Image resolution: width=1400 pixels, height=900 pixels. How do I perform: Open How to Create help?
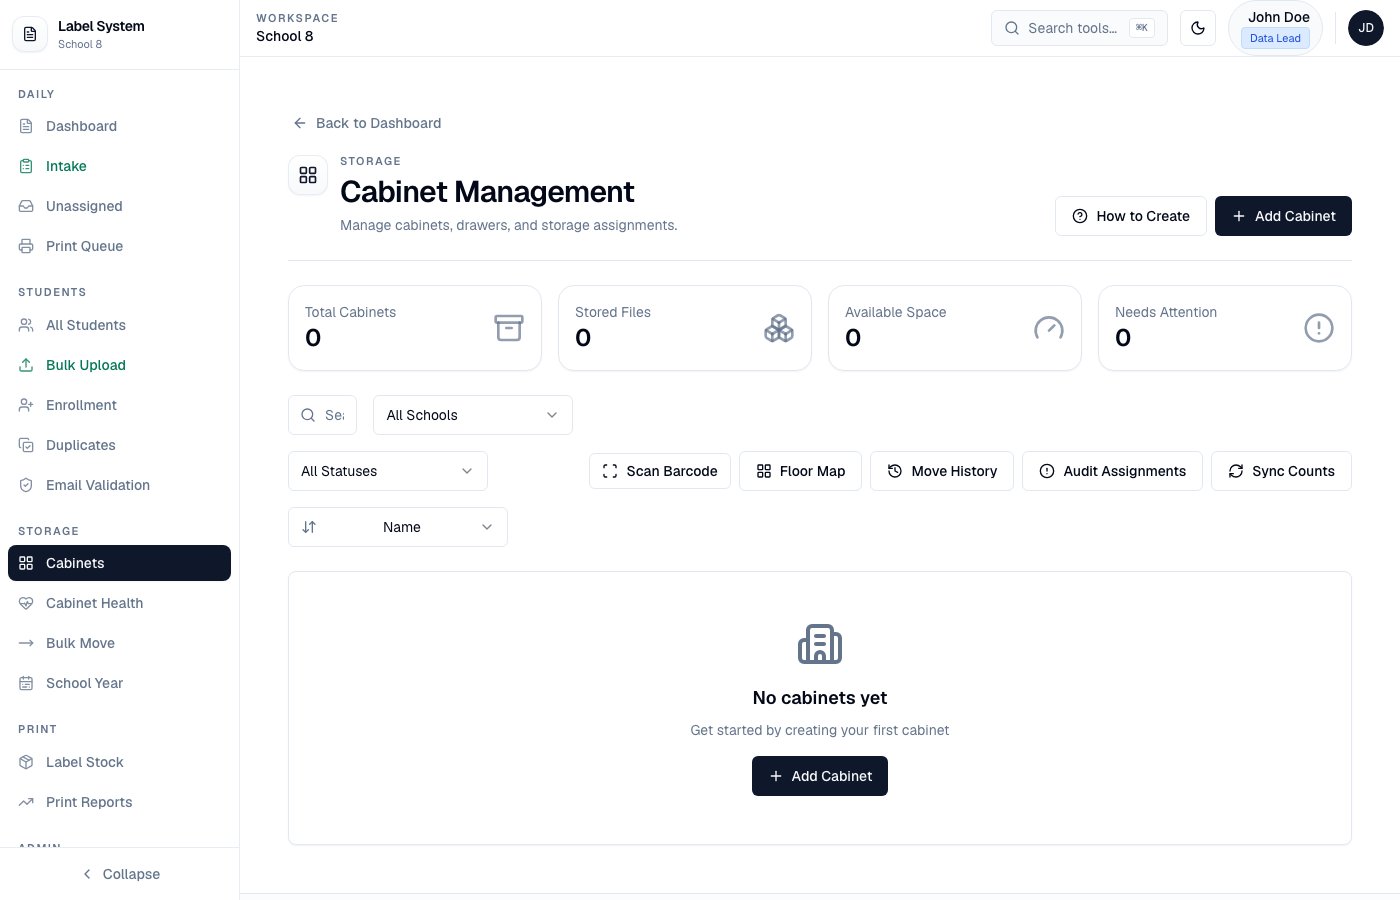(1131, 216)
